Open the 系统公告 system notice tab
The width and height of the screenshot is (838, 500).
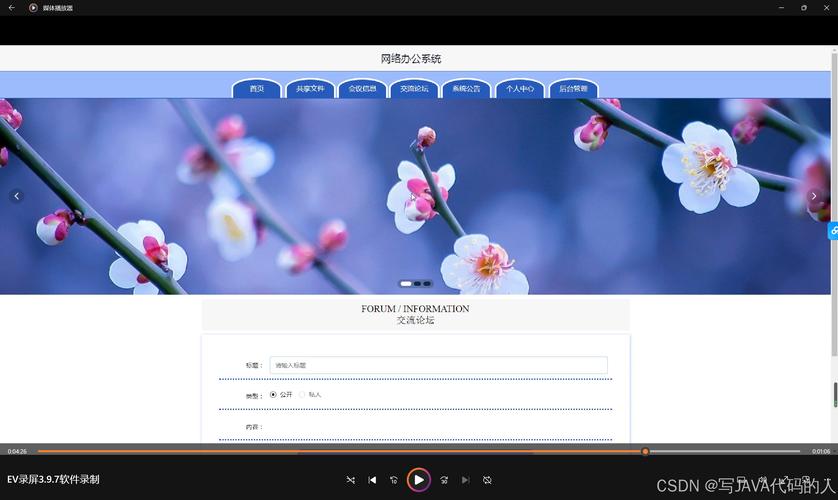[467, 89]
